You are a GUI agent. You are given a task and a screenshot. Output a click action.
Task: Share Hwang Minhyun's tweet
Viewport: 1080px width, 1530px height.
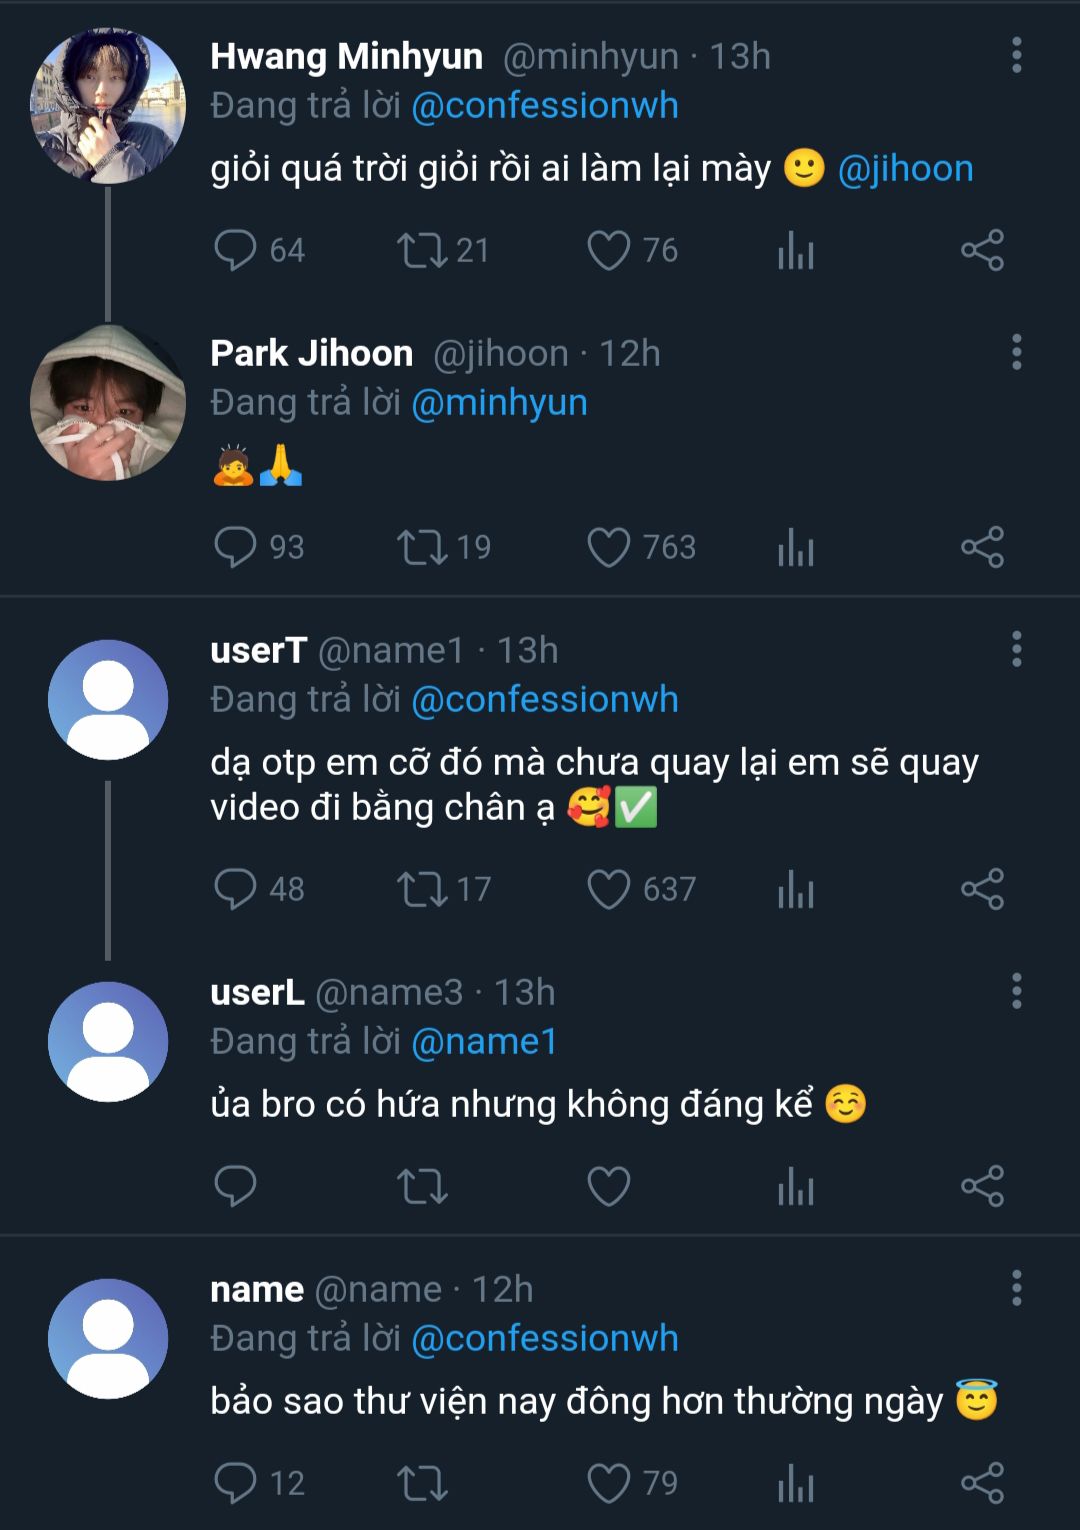click(982, 251)
